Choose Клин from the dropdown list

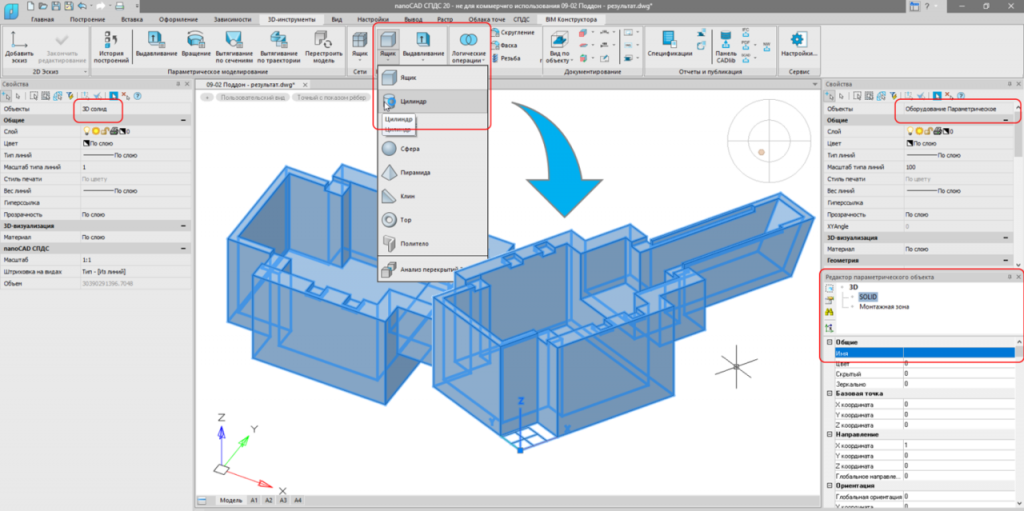point(432,196)
